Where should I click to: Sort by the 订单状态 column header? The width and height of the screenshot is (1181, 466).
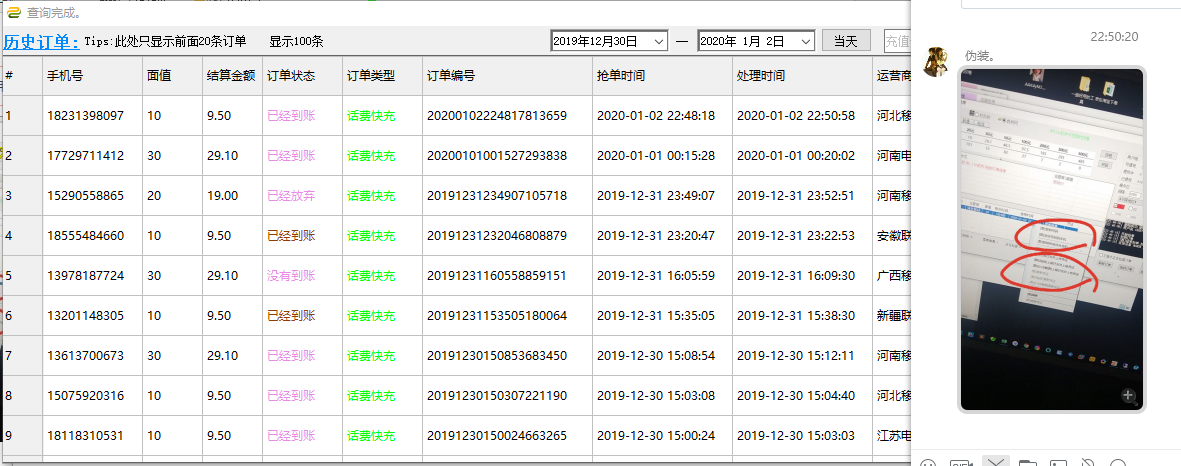point(291,76)
